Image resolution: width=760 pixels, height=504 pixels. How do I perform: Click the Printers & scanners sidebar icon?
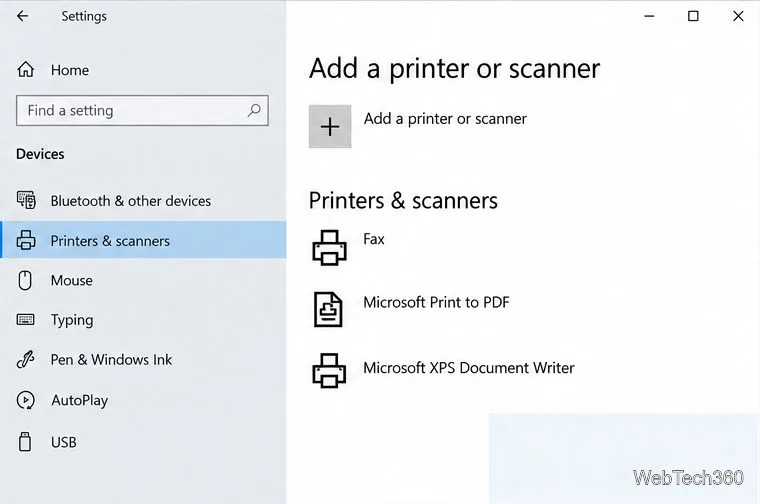click(26, 240)
